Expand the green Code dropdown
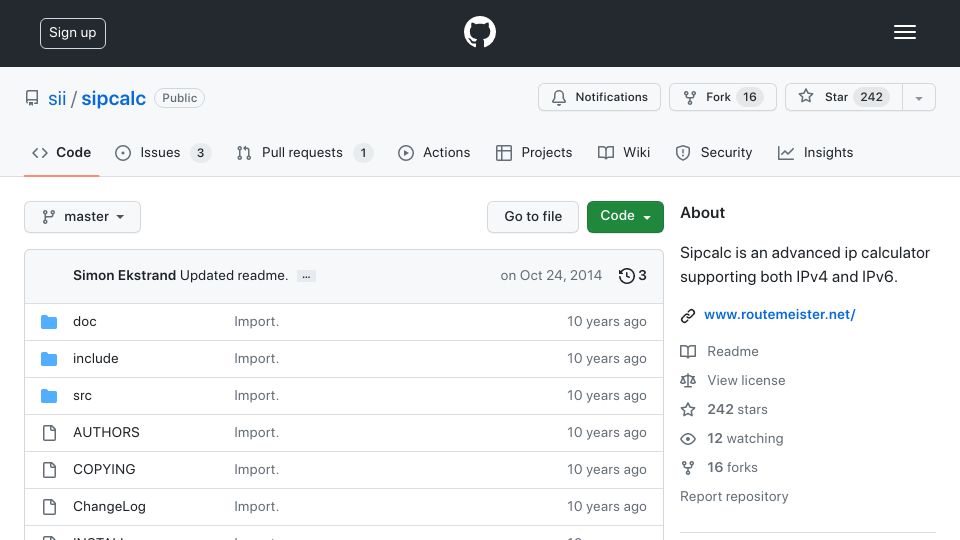 click(625, 217)
